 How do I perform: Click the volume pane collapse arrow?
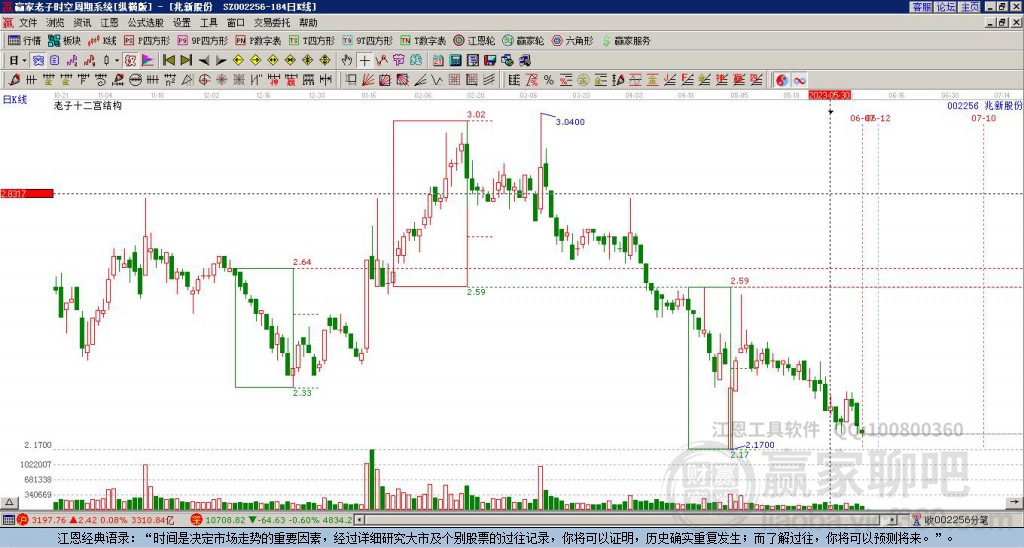pos(9,502)
